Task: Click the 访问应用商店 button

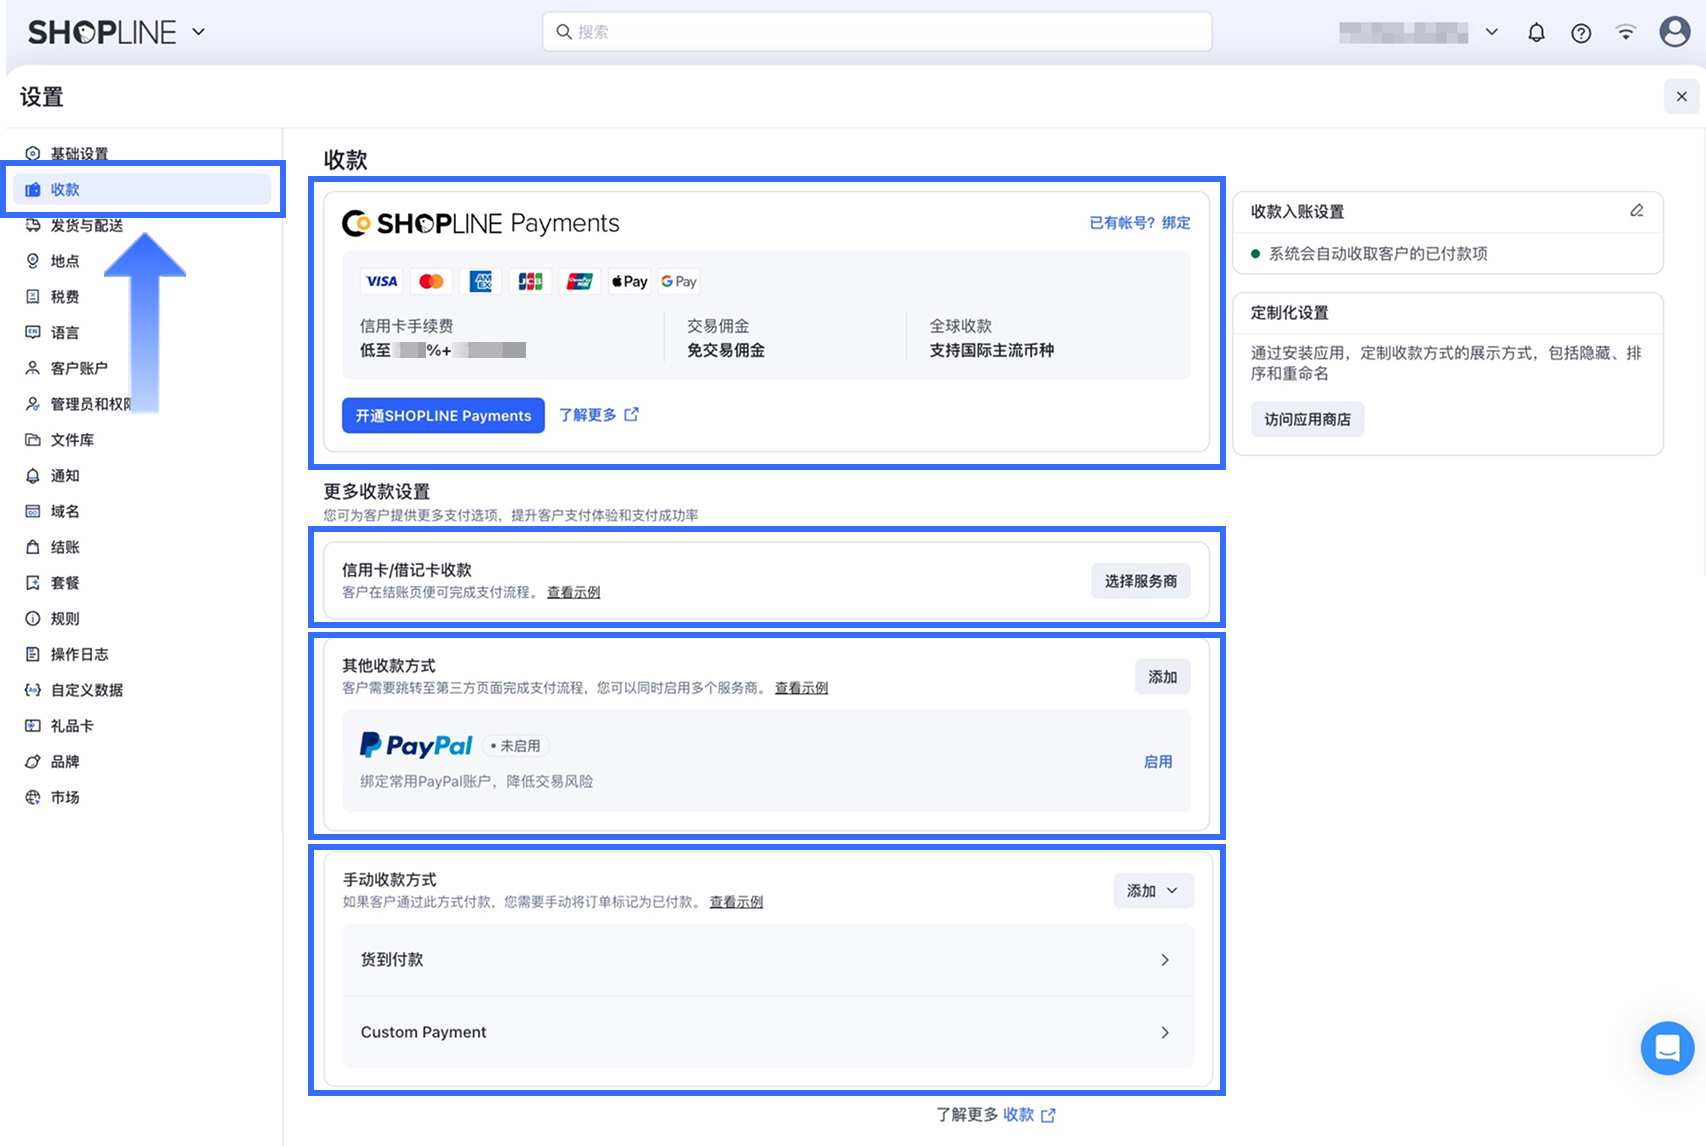Action: pos(1307,420)
